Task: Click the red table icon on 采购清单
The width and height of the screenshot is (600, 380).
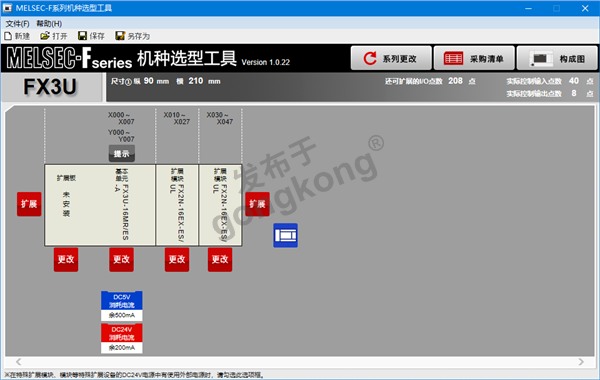Action: point(453,59)
